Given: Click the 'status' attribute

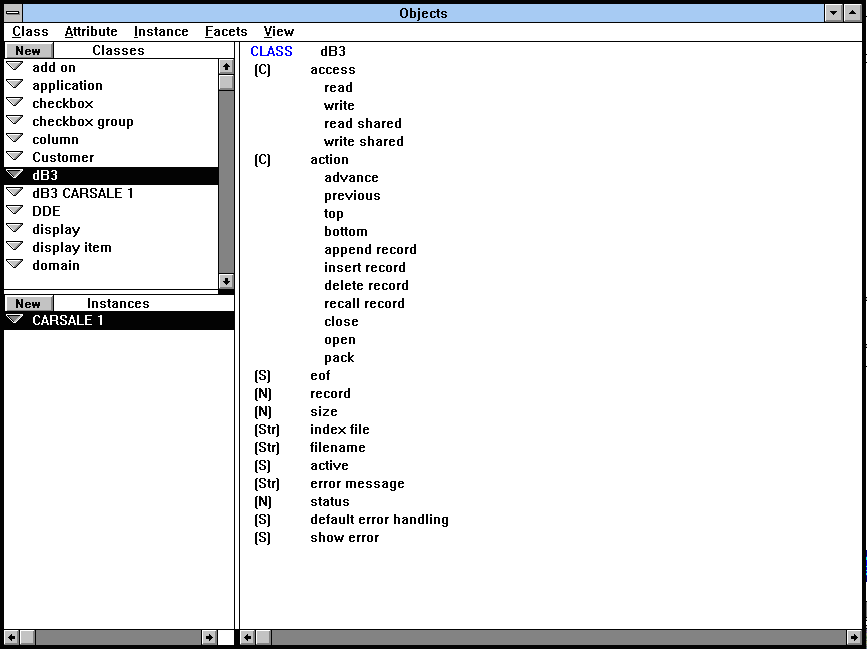Looking at the screenshot, I should [330, 502].
